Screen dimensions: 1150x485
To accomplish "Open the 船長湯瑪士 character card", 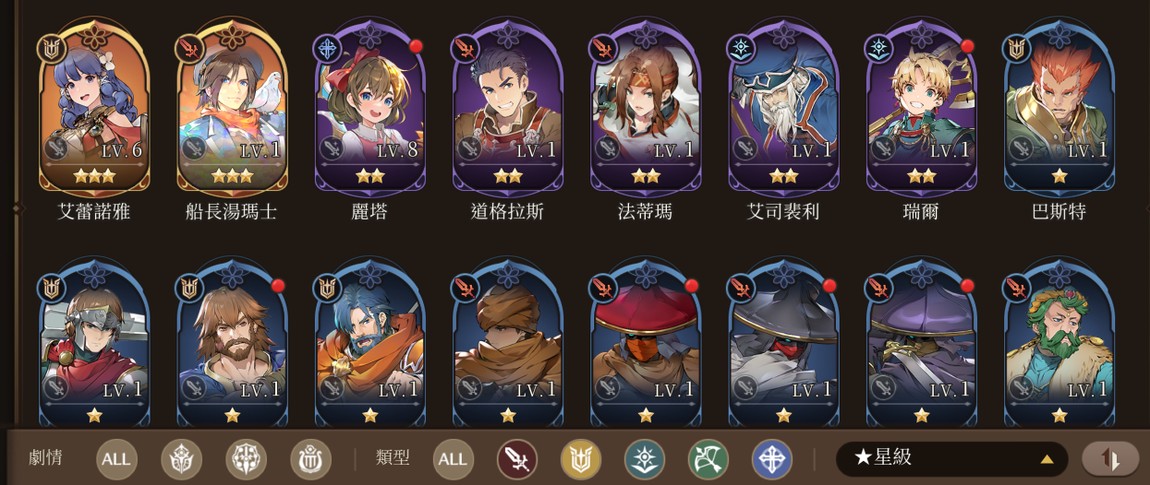I will click(232, 106).
